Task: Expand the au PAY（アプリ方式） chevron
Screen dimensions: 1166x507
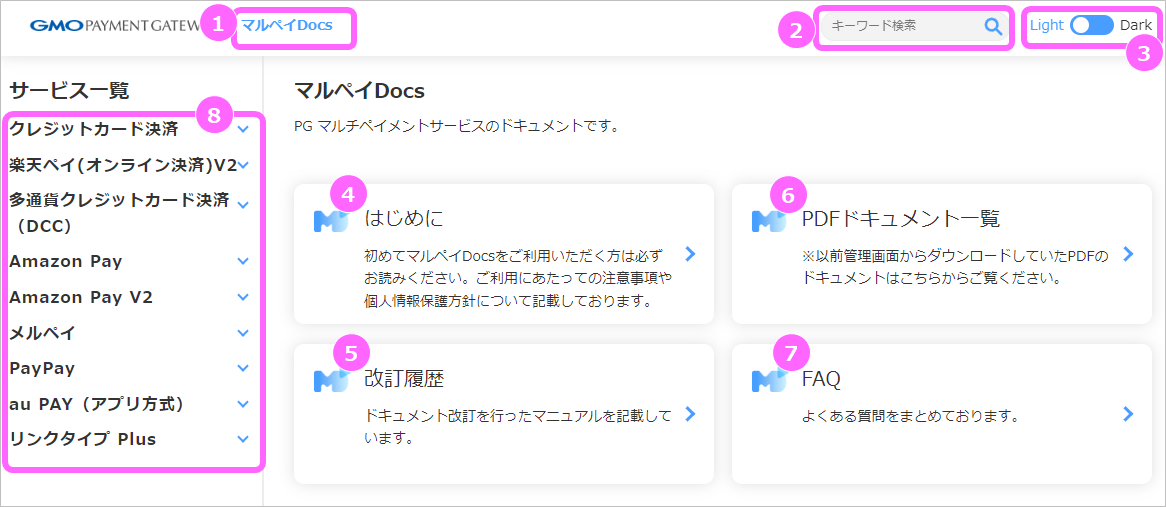Action: [x=242, y=404]
